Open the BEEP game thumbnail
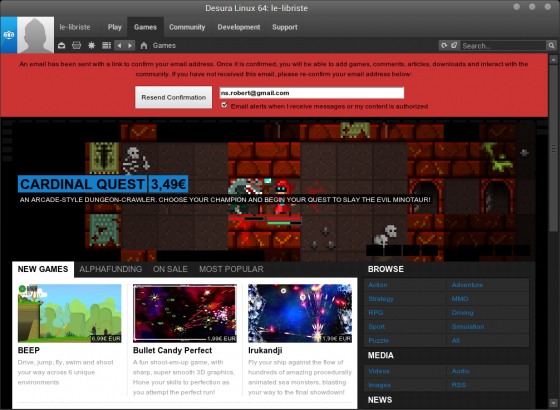This screenshot has height=410, width=560. (x=70, y=313)
